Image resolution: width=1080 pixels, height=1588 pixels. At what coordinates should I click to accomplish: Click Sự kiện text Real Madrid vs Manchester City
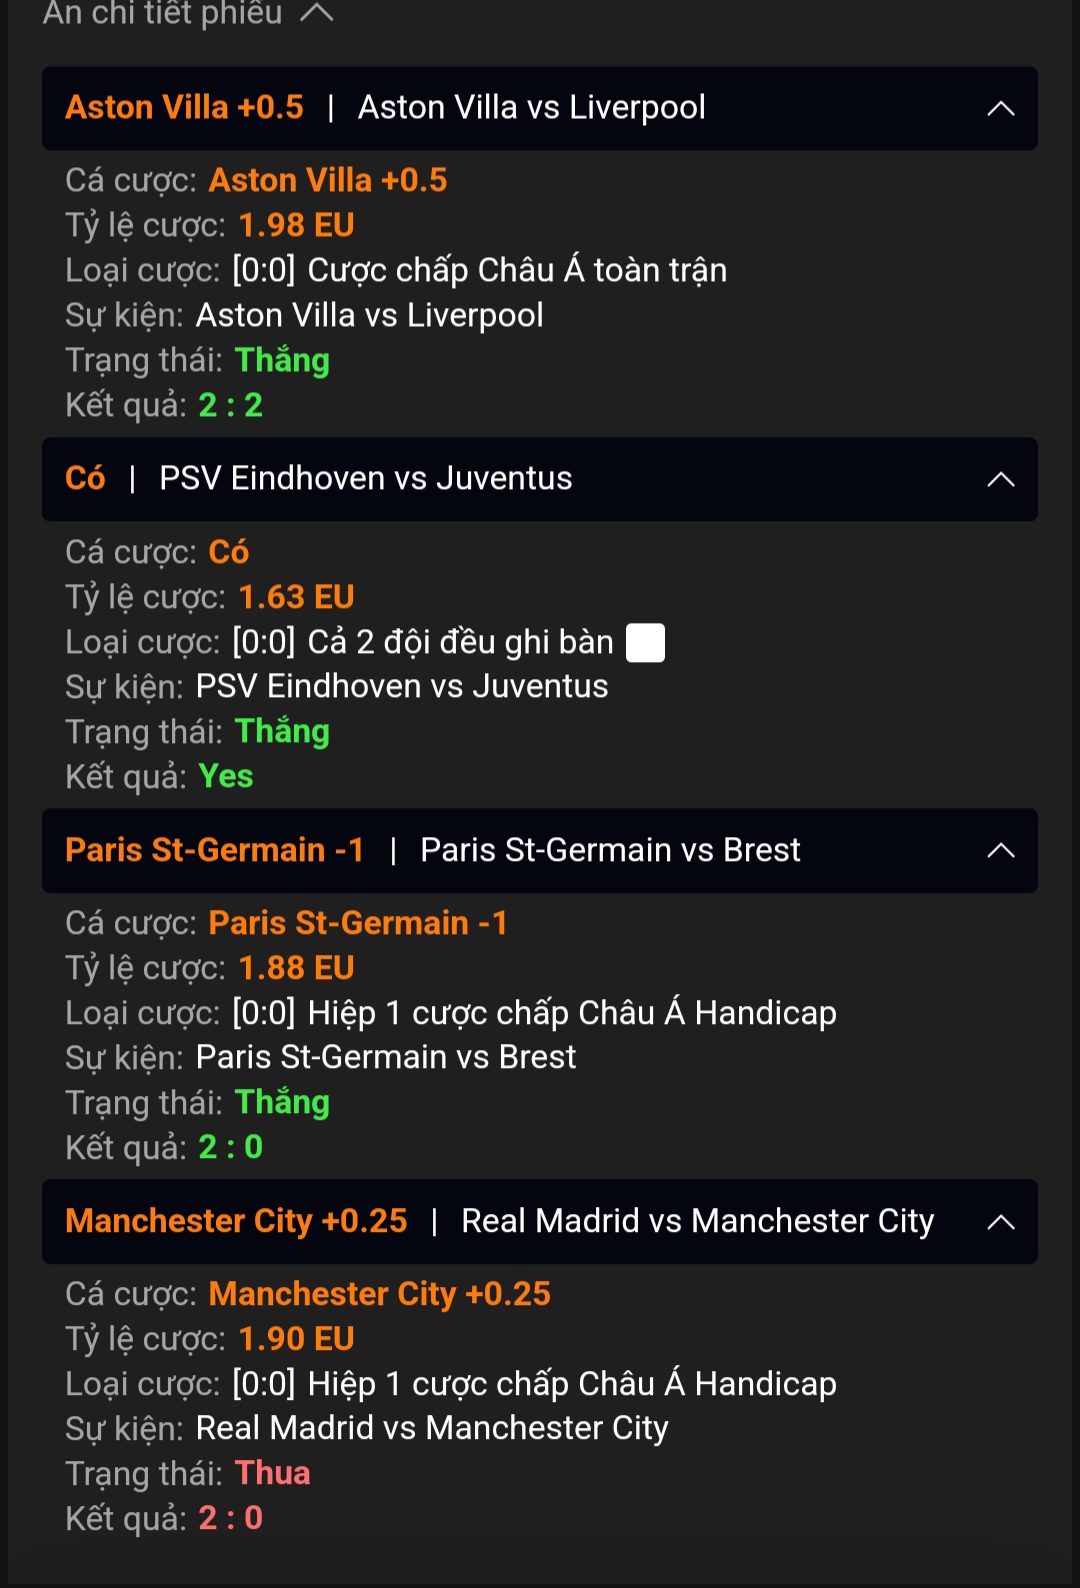click(x=431, y=1428)
